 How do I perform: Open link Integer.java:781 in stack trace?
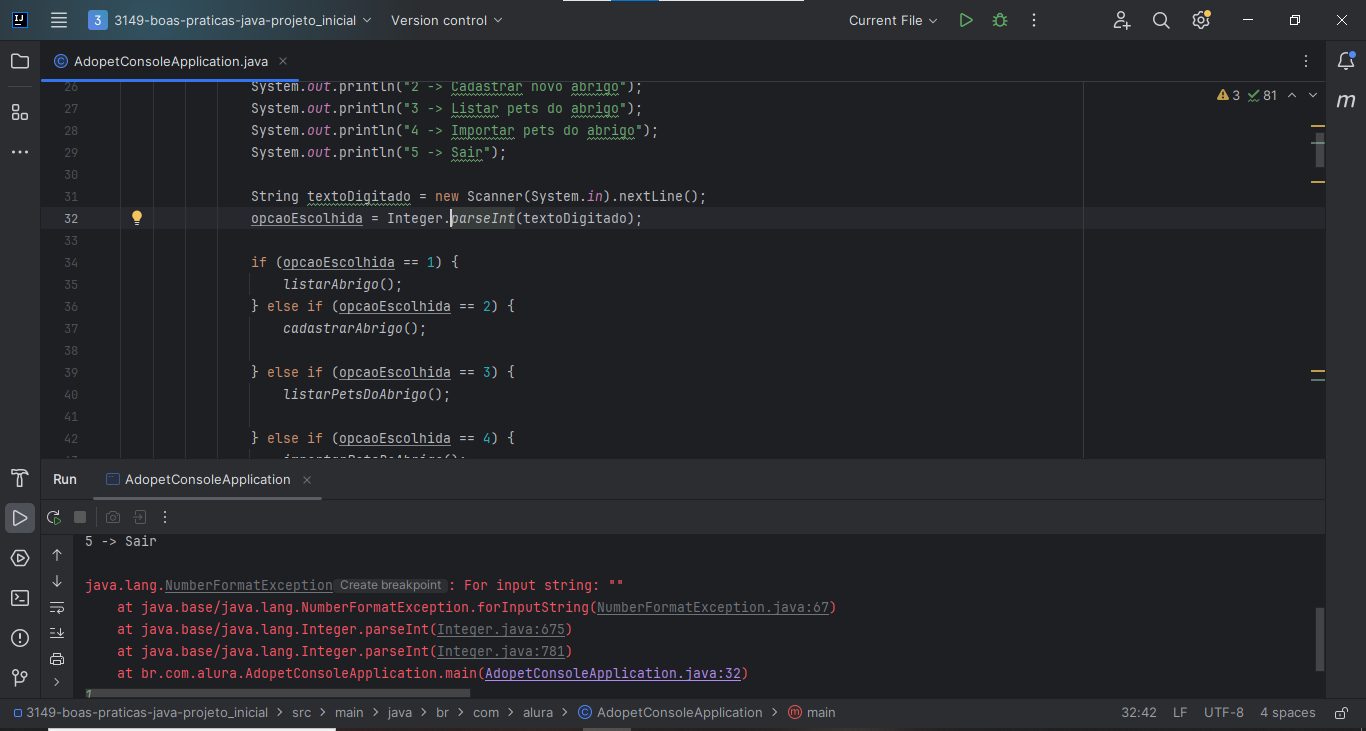(501, 651)
